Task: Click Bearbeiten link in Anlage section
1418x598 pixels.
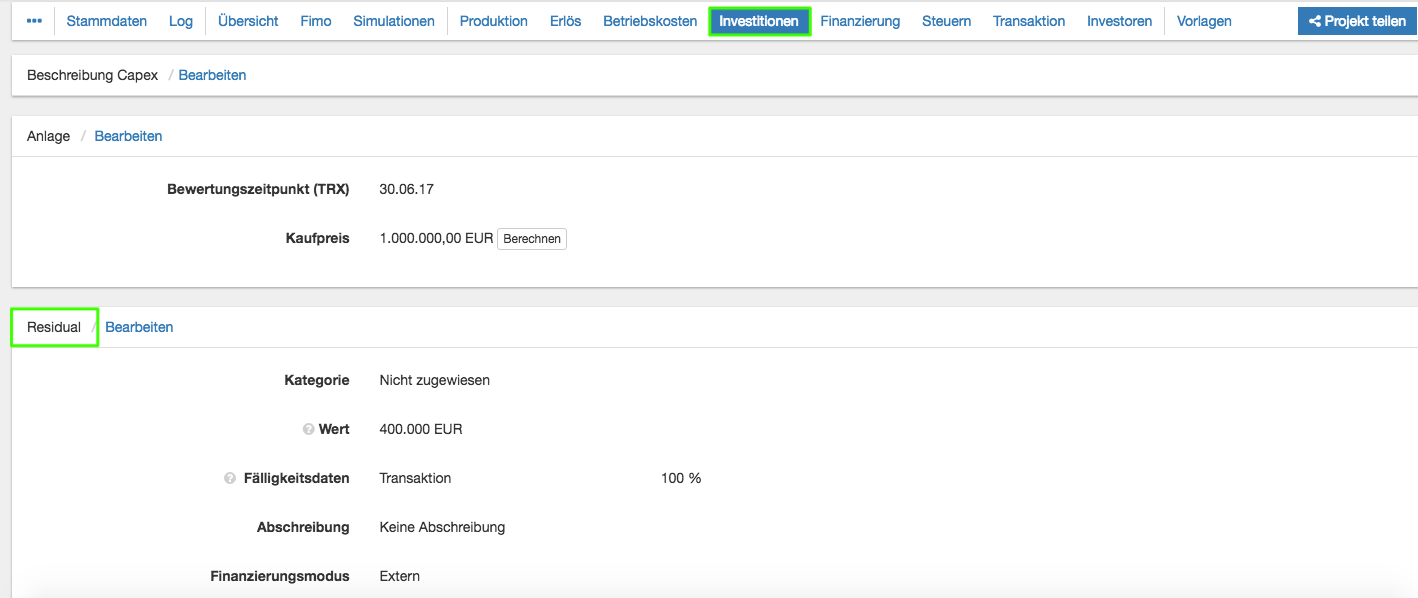Action: 128,136
